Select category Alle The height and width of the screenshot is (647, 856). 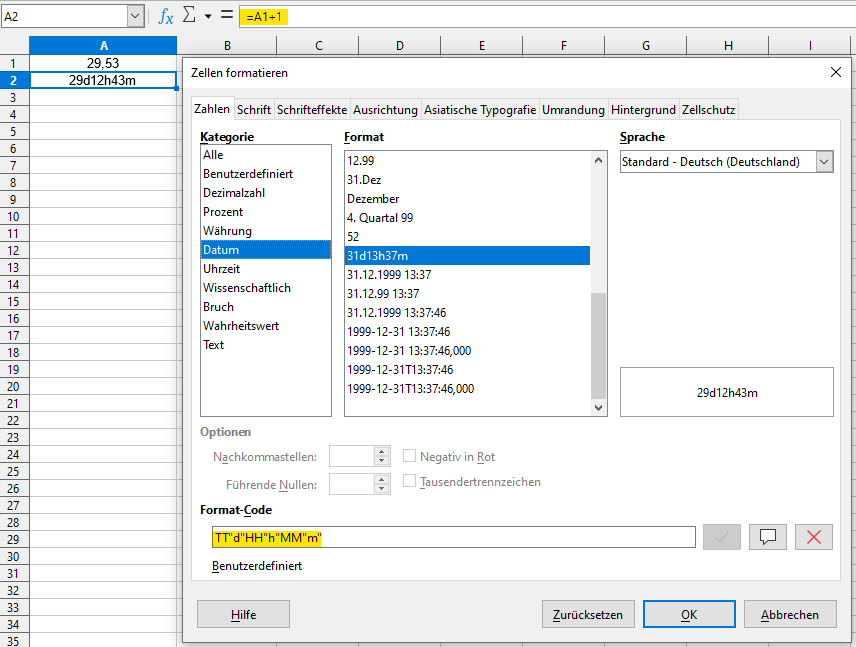[x=265, y=155]
